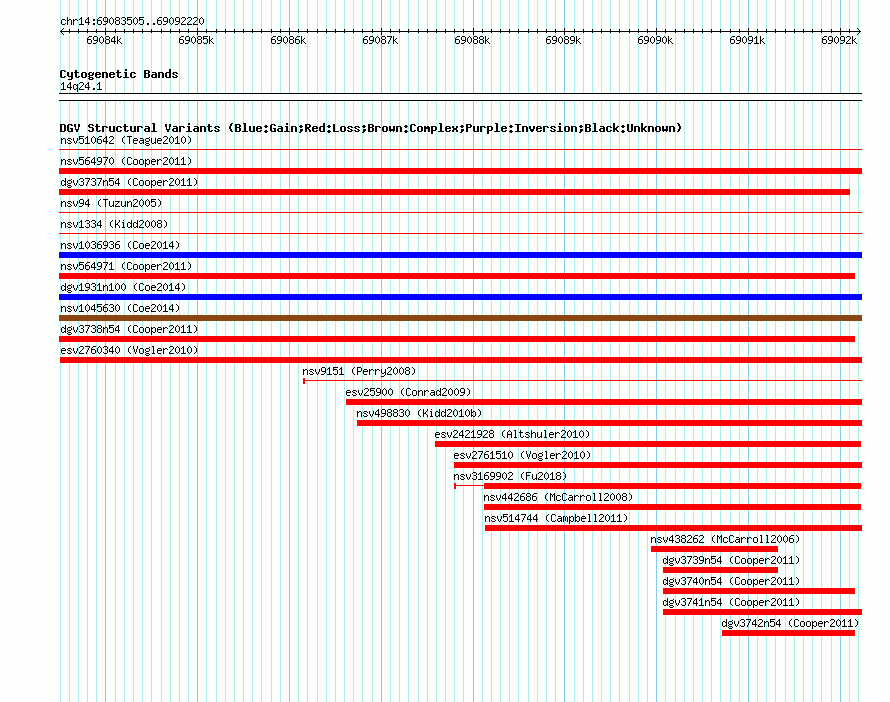Click the chr14:69083505..69092220 coordinate label
890x702 pixels.
132,21
